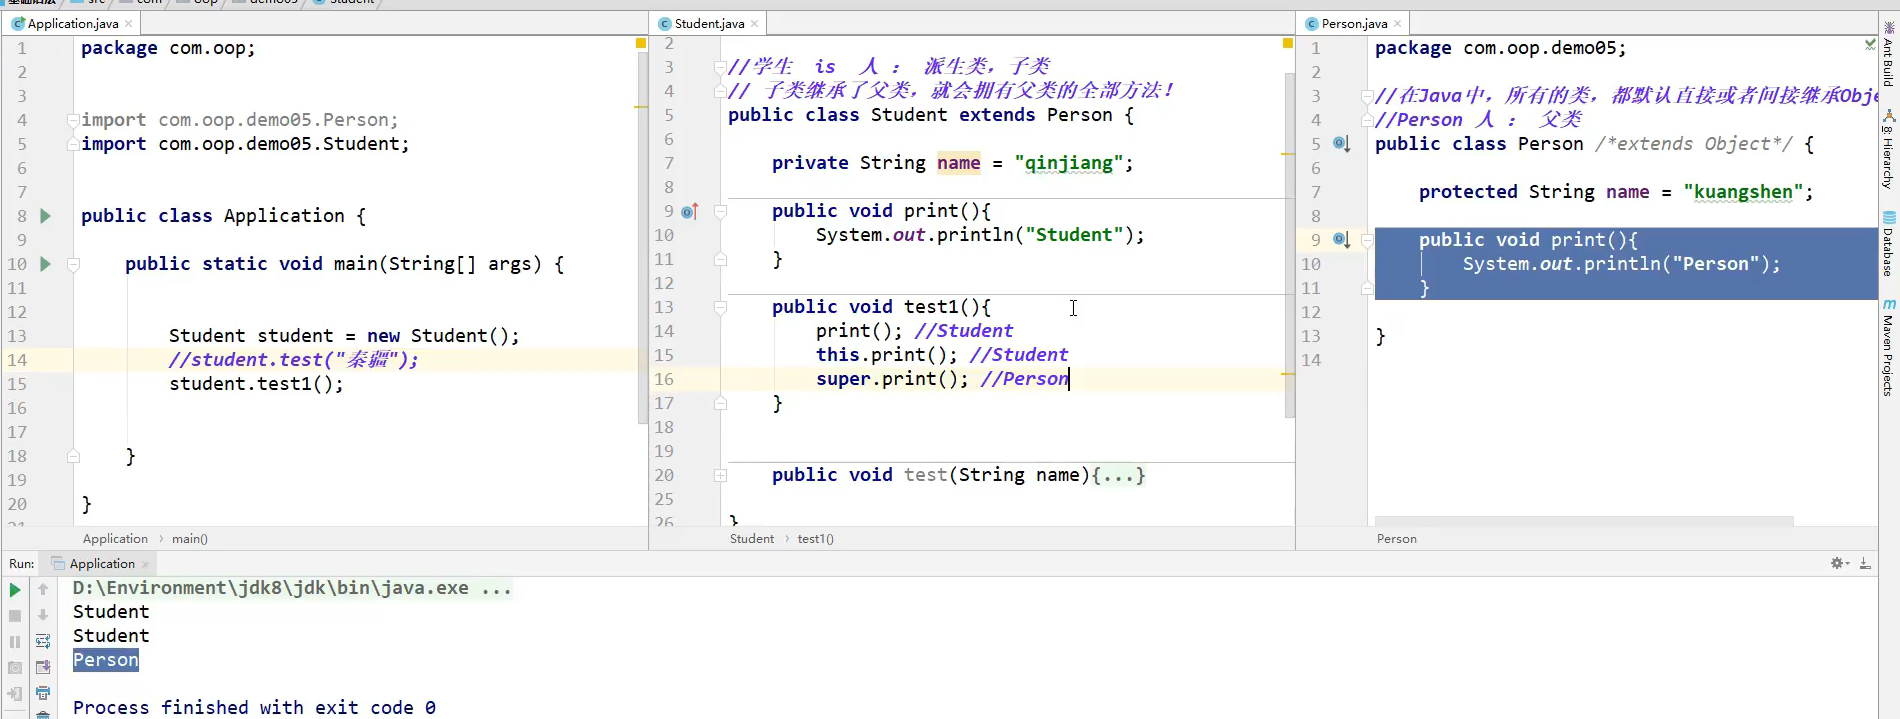
Task: Collapse test1() method fold in Student.java
Action: (720, 307)
